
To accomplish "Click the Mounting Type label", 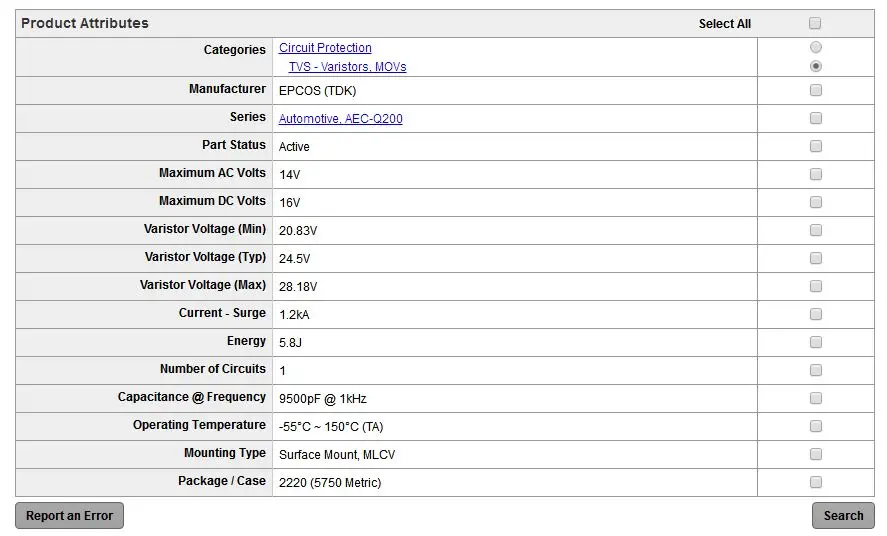I will [x=225, y=453].
